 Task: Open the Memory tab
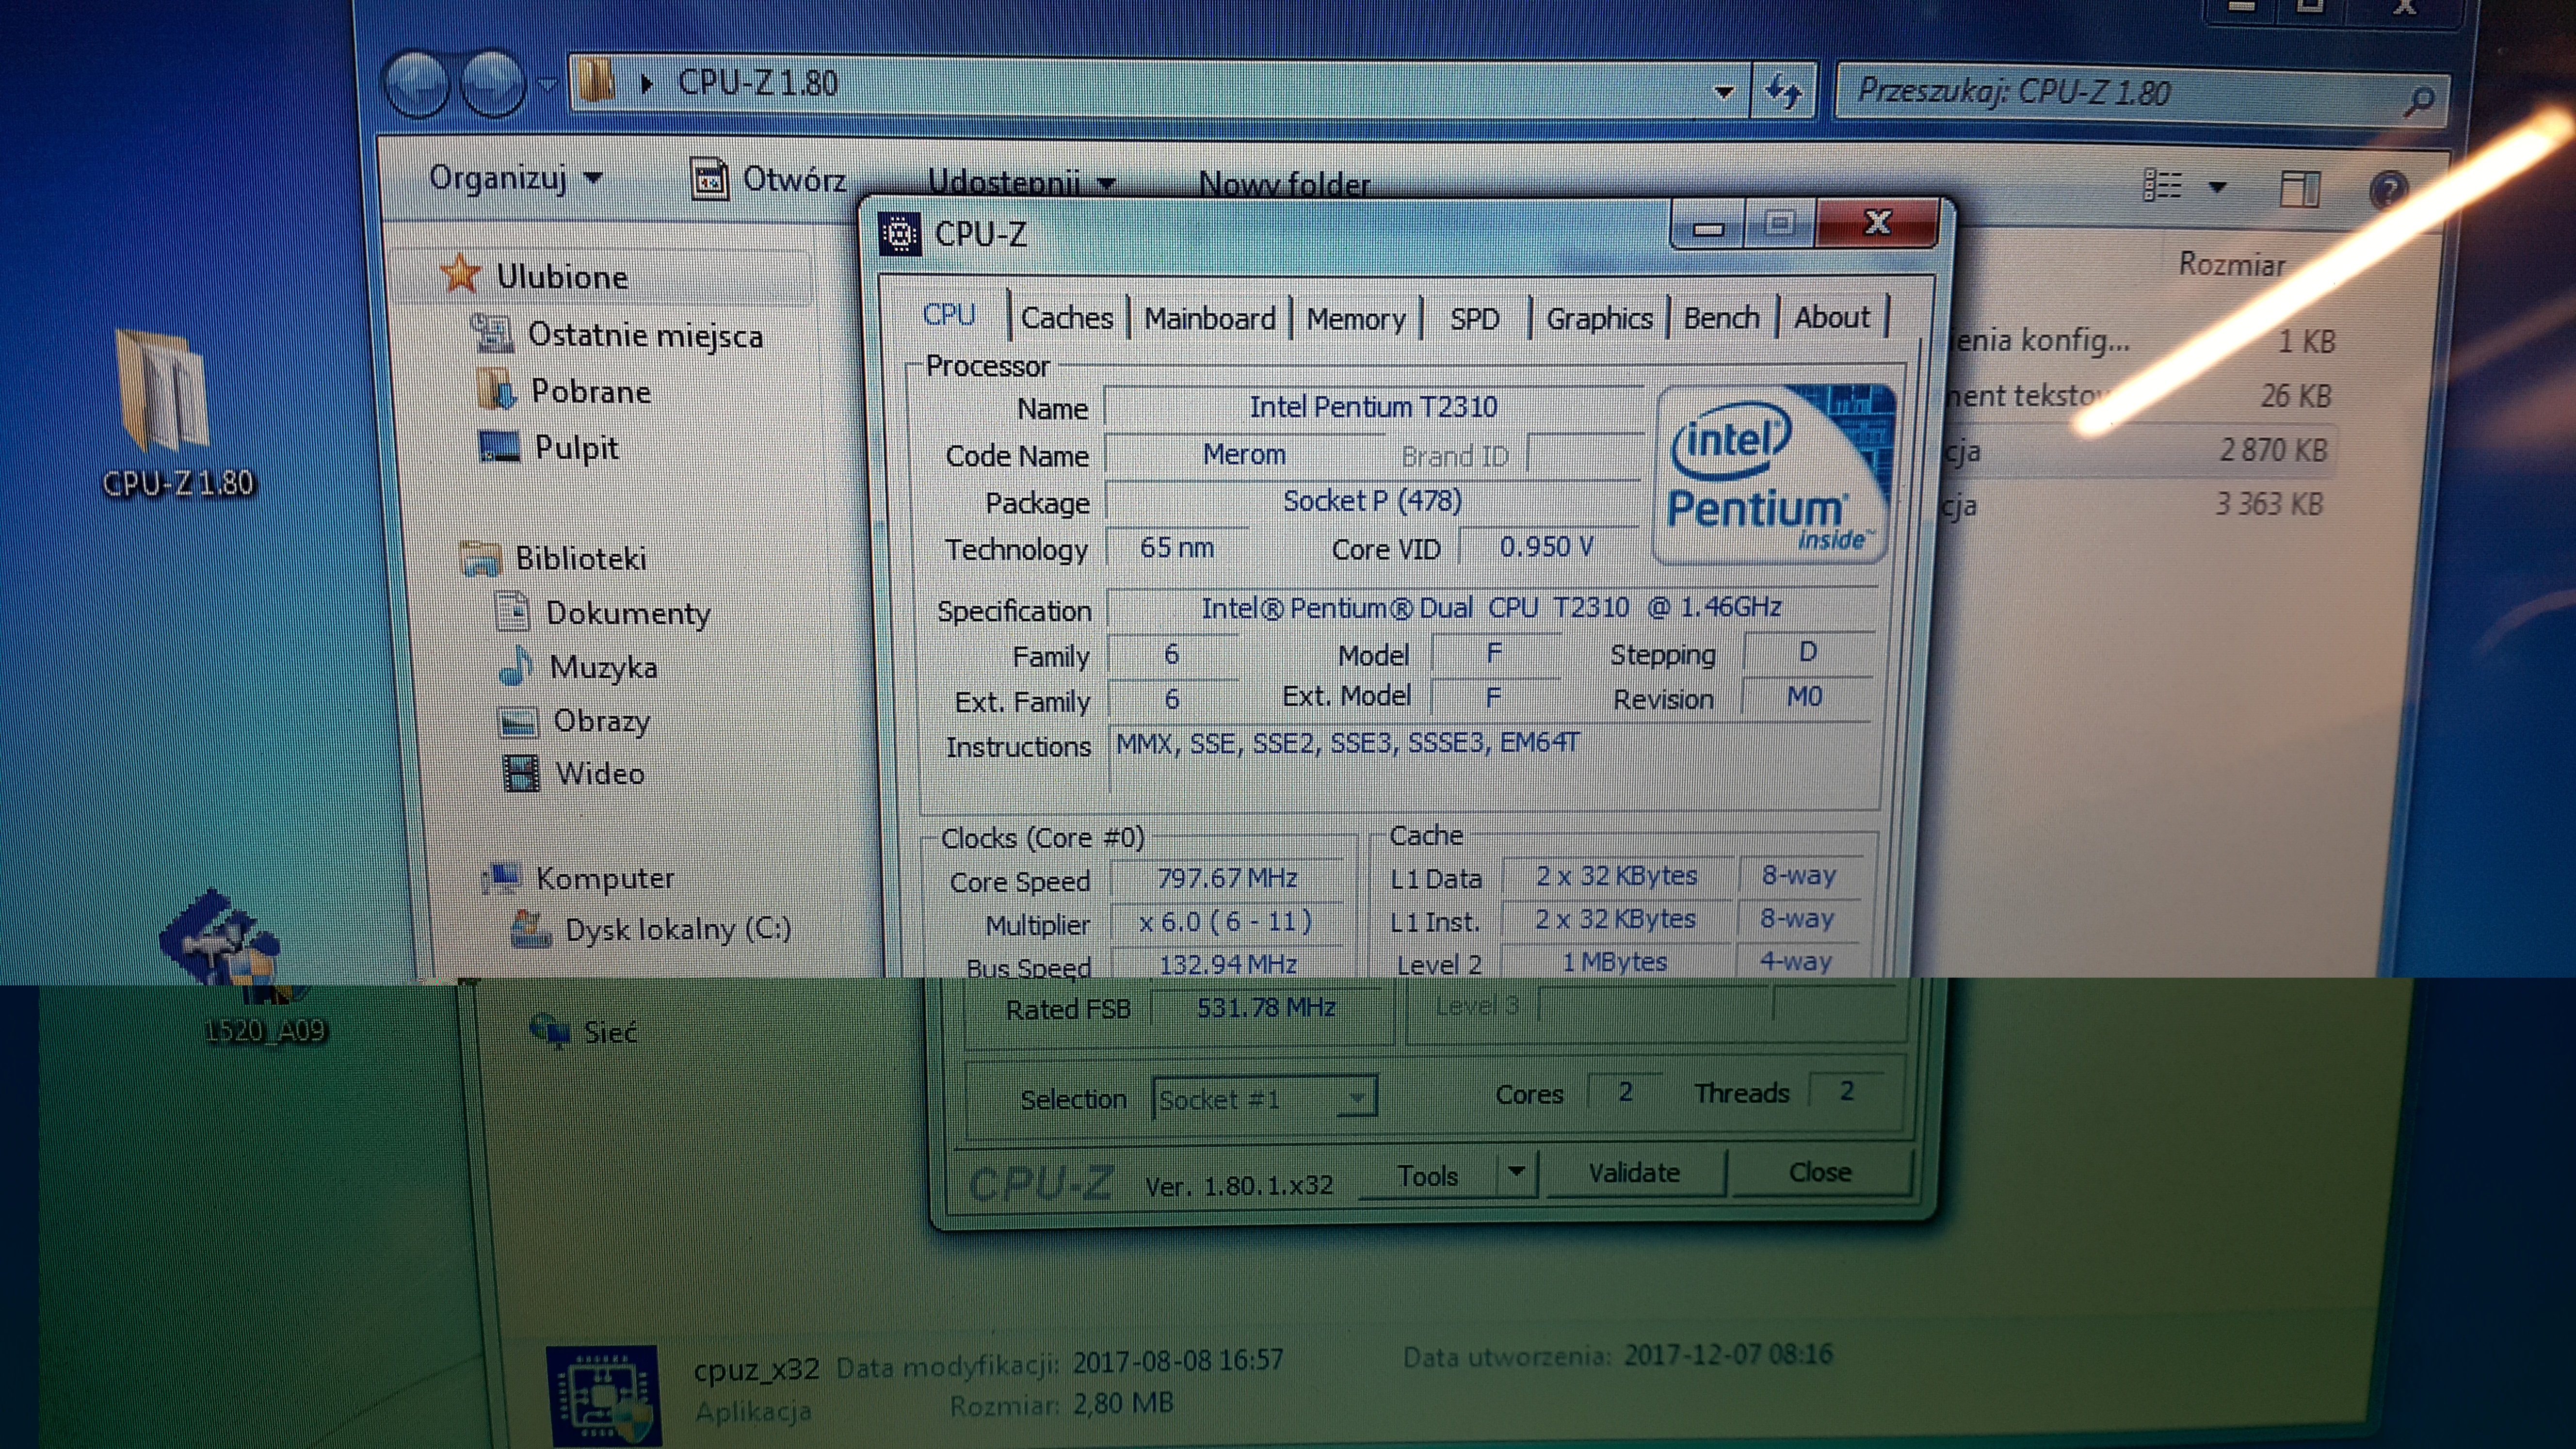click(x=1356, y=319)
